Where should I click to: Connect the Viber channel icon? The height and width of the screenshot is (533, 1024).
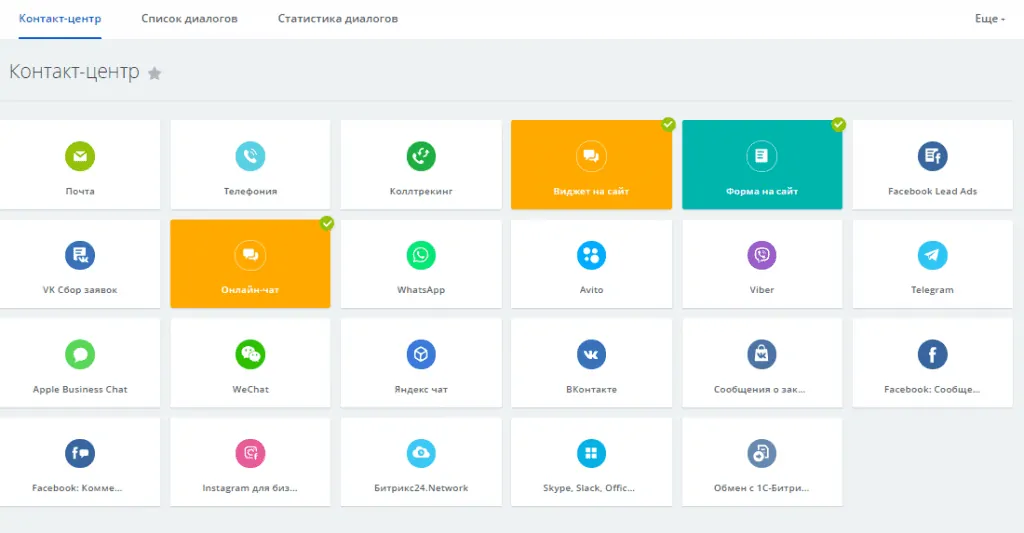click(x=761, y=255)
